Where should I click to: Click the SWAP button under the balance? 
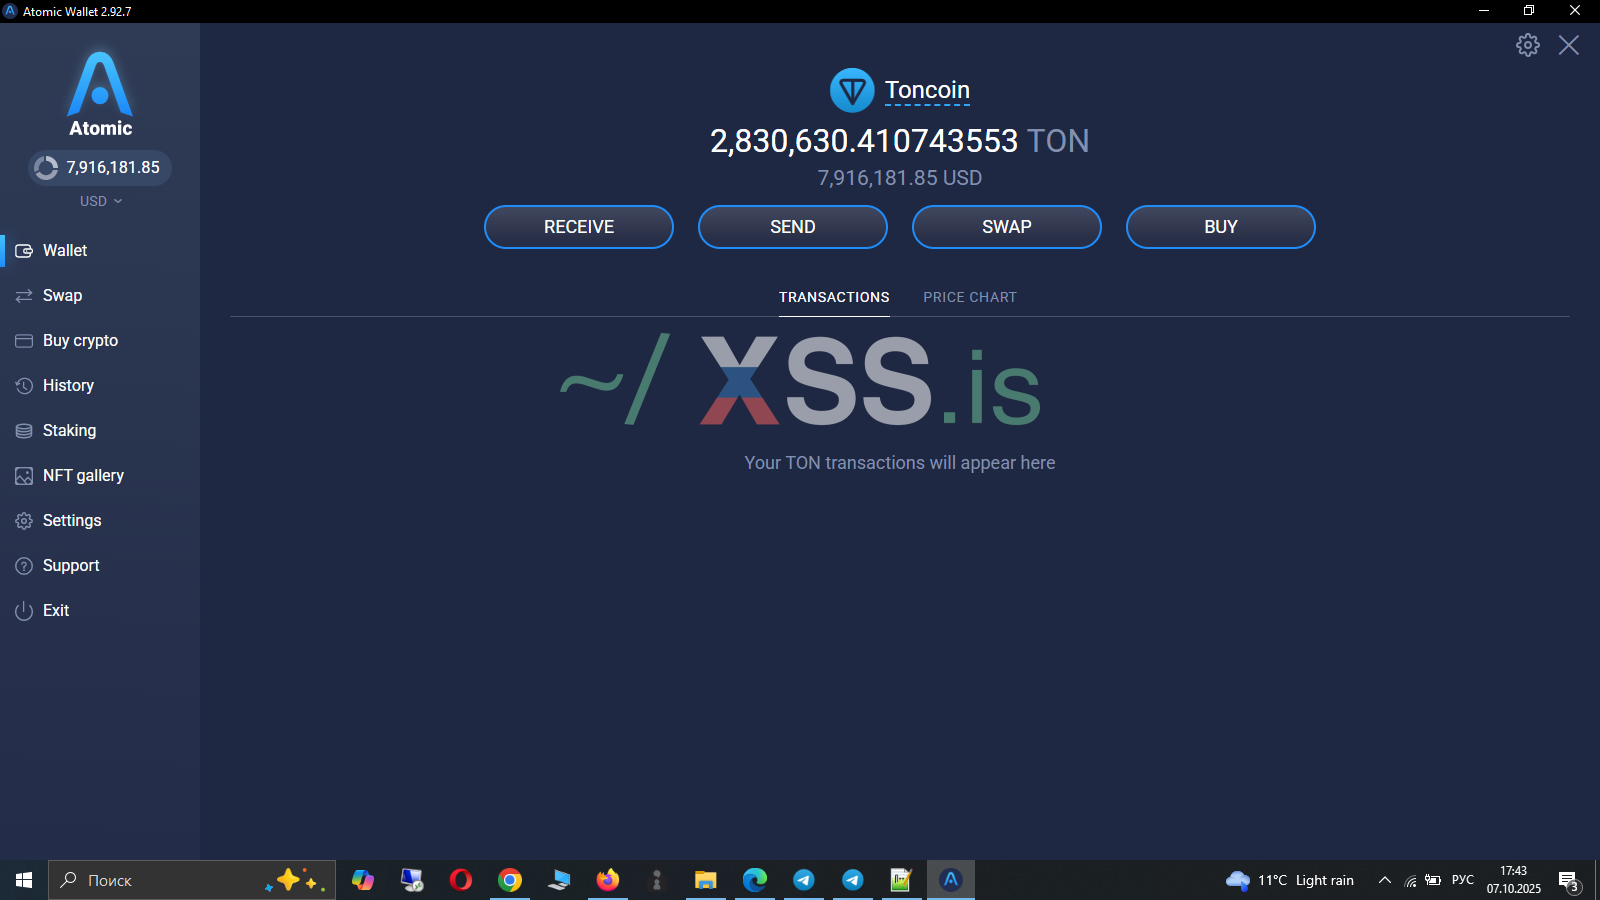click(1007, 227)
